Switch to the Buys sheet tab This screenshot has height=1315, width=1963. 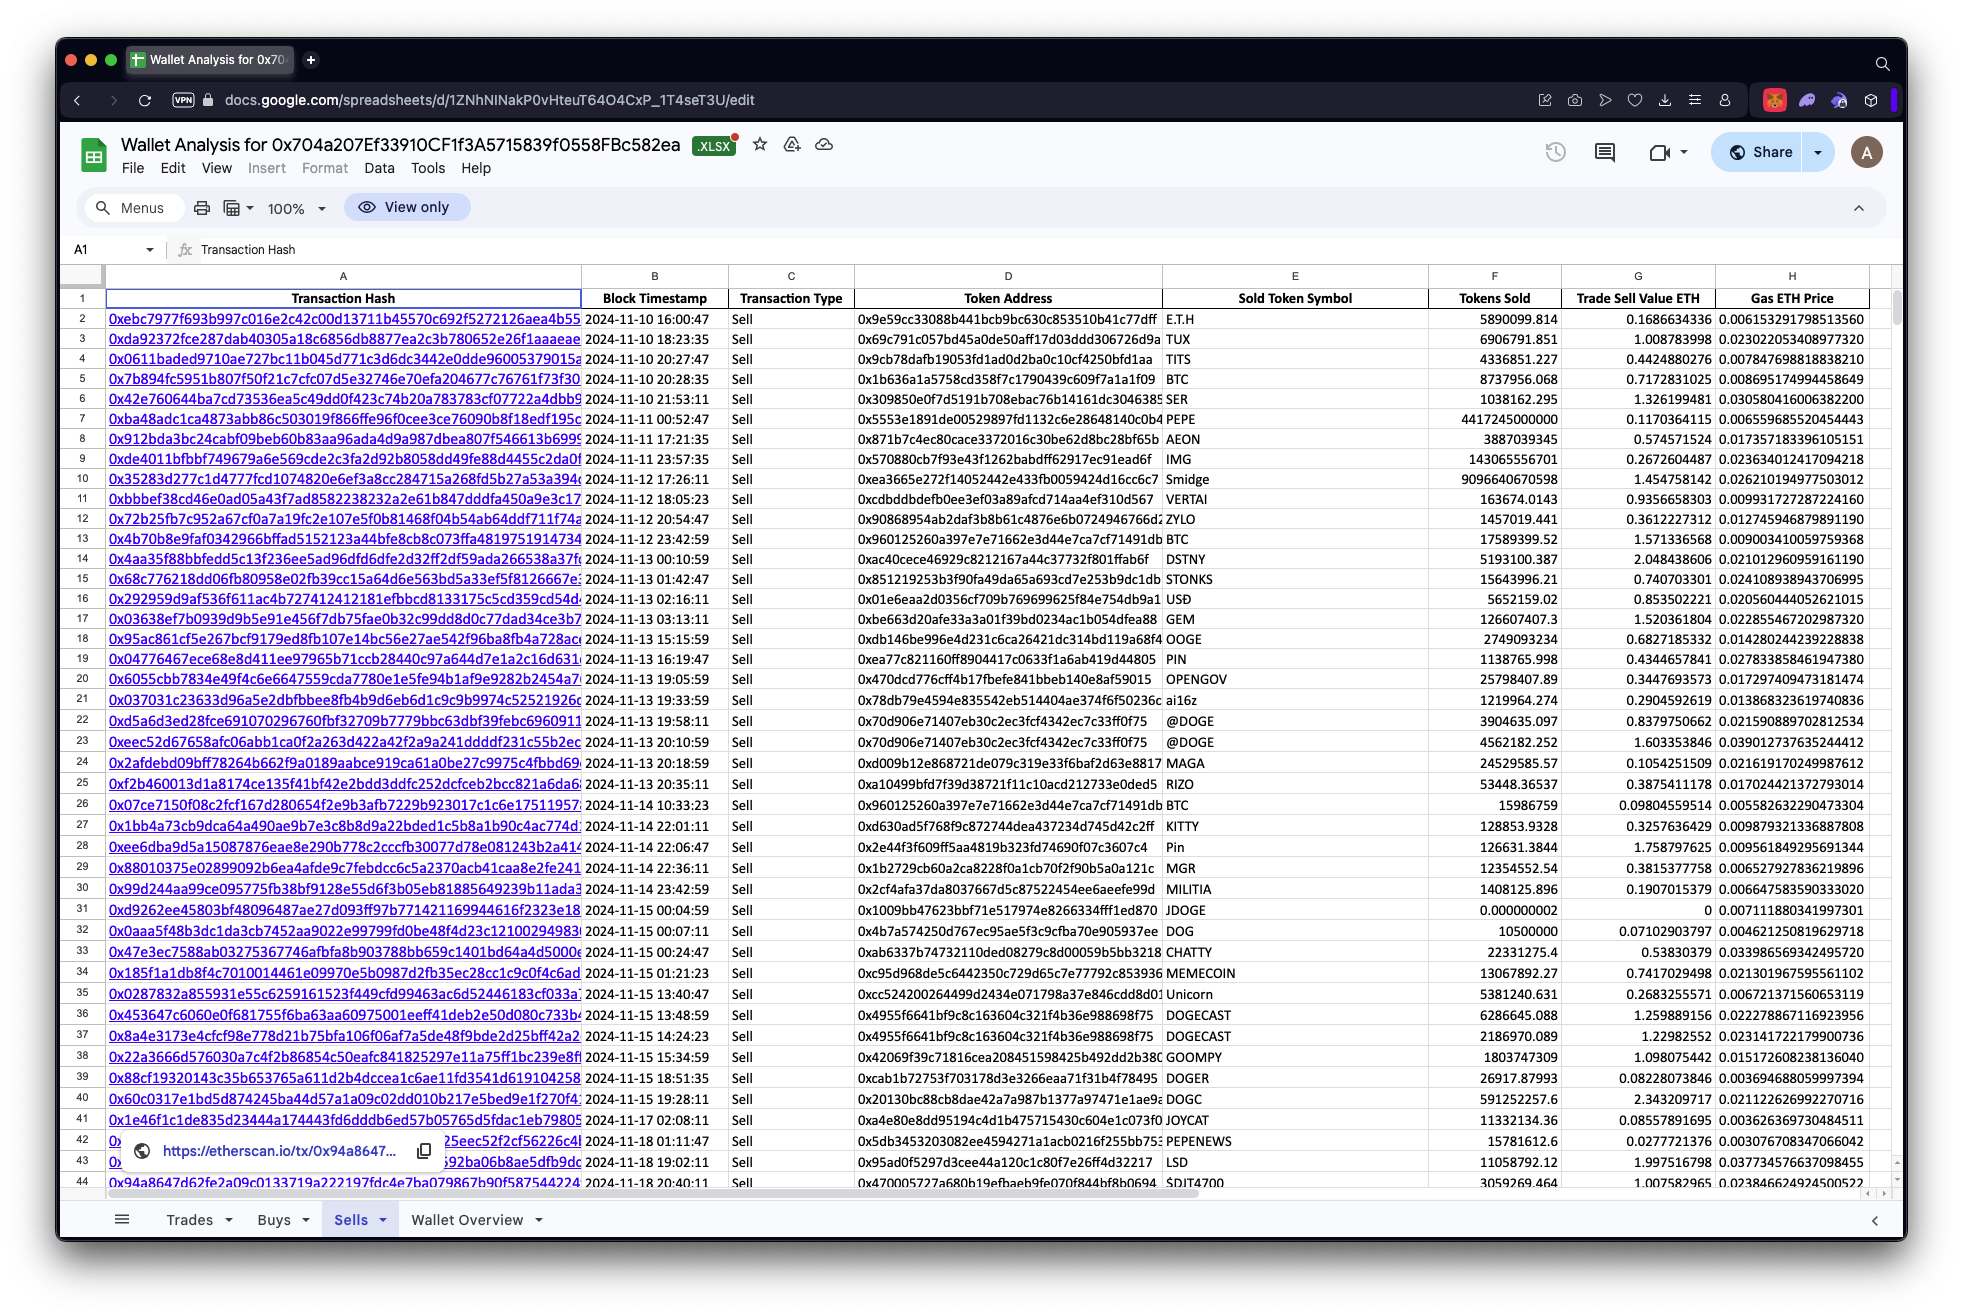click(x=274, y=1220)
